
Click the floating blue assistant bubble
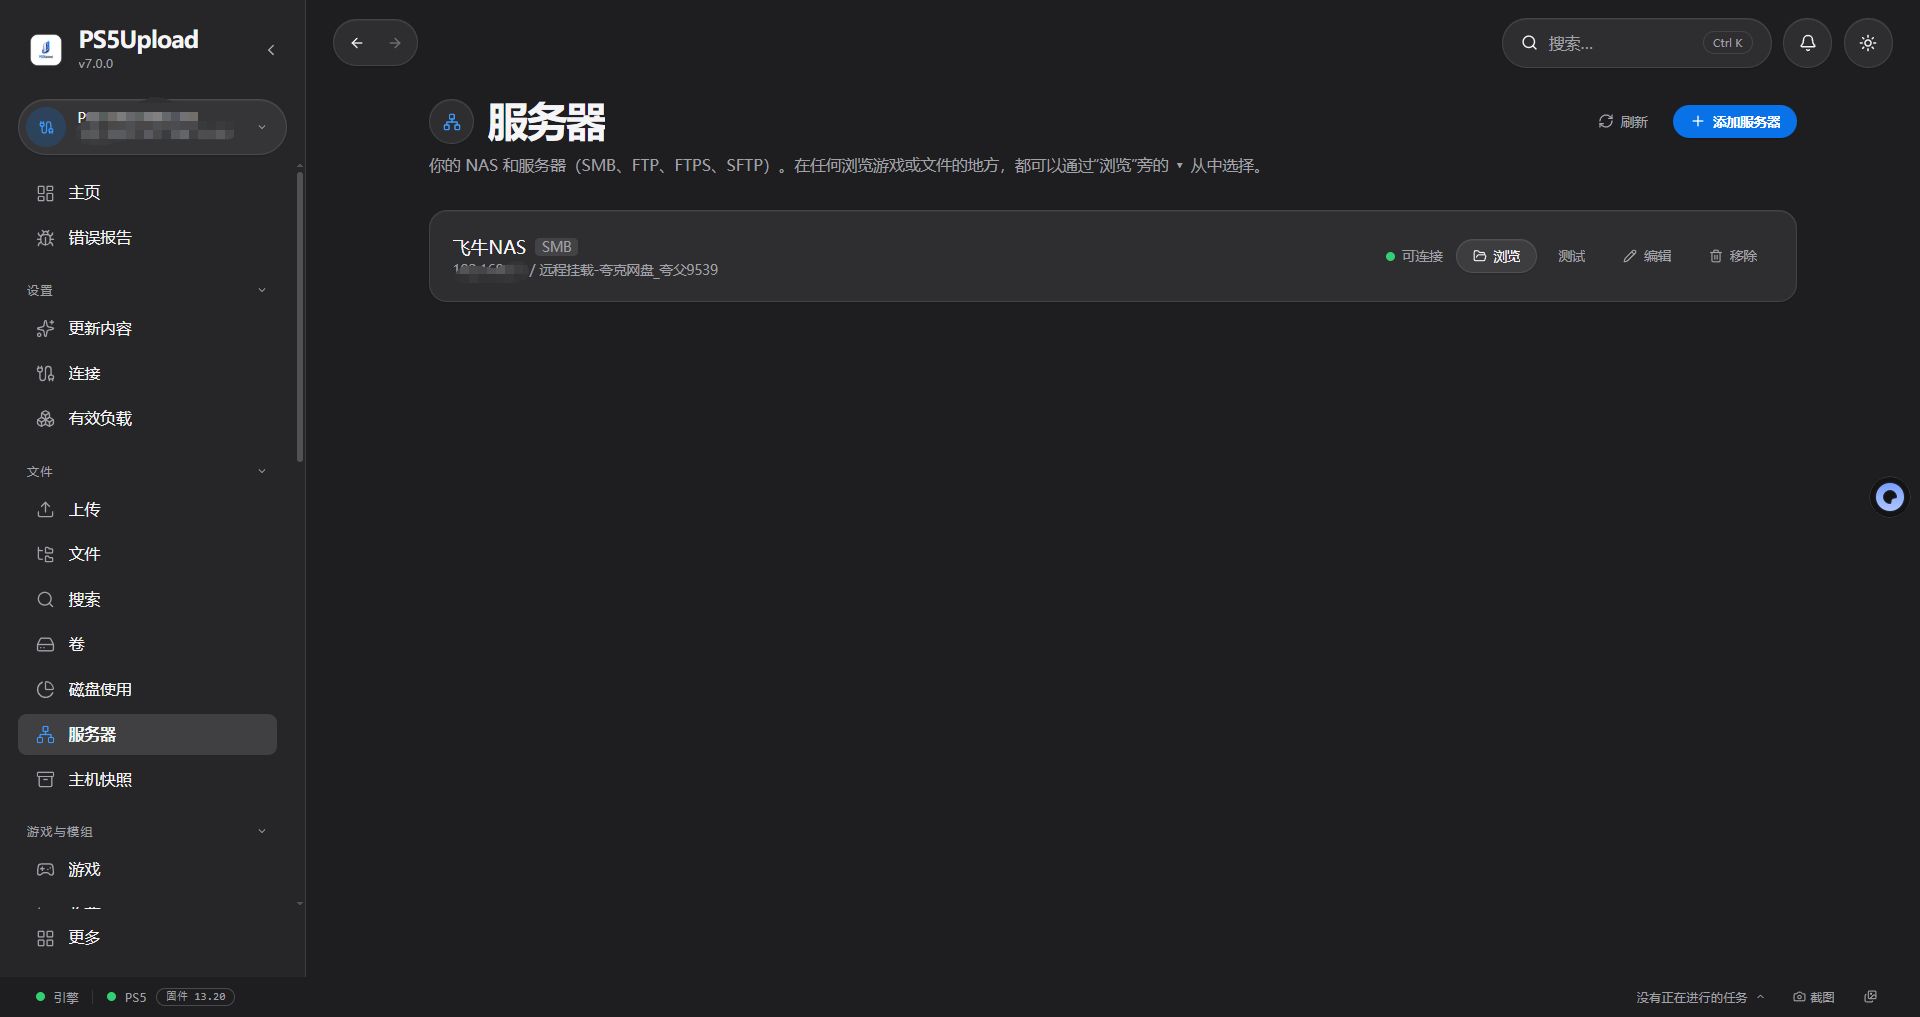click(1890, 497)
